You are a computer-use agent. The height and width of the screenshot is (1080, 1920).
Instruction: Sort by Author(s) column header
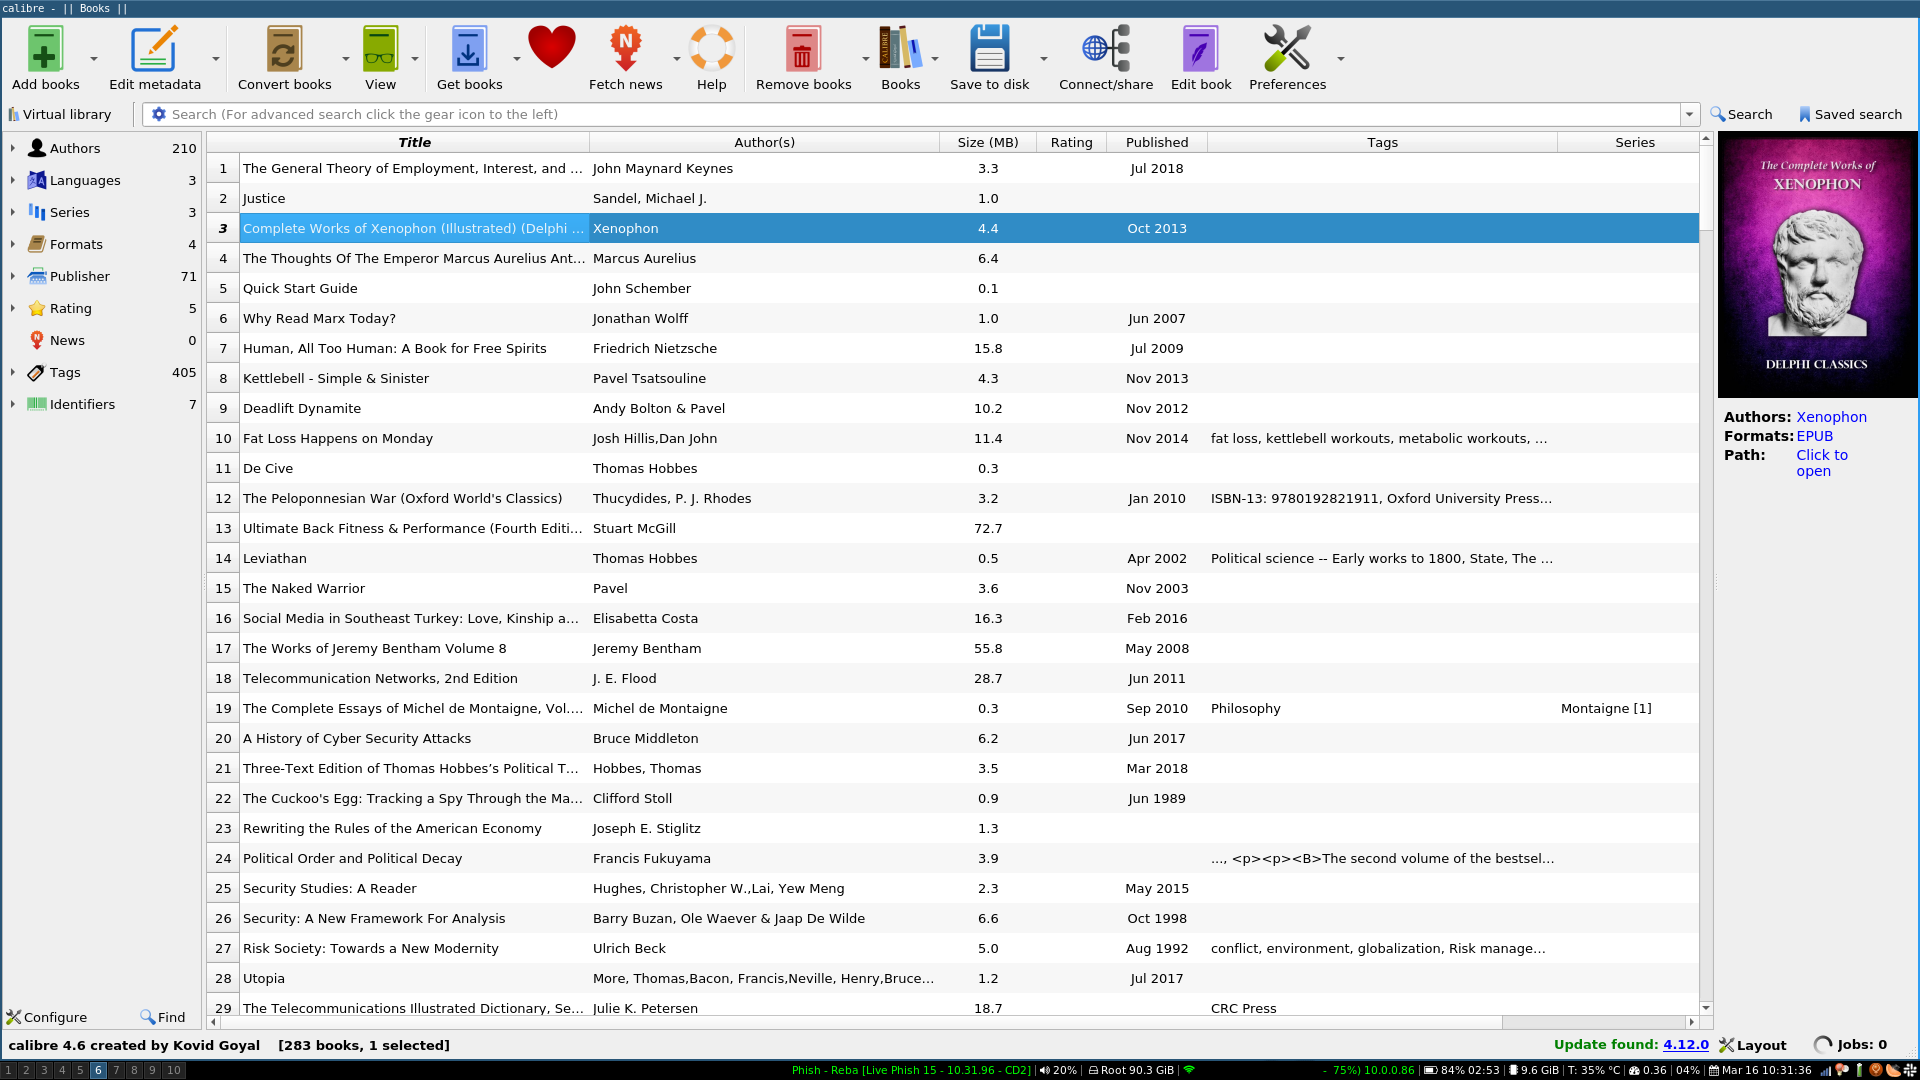(x=764, y=142)
